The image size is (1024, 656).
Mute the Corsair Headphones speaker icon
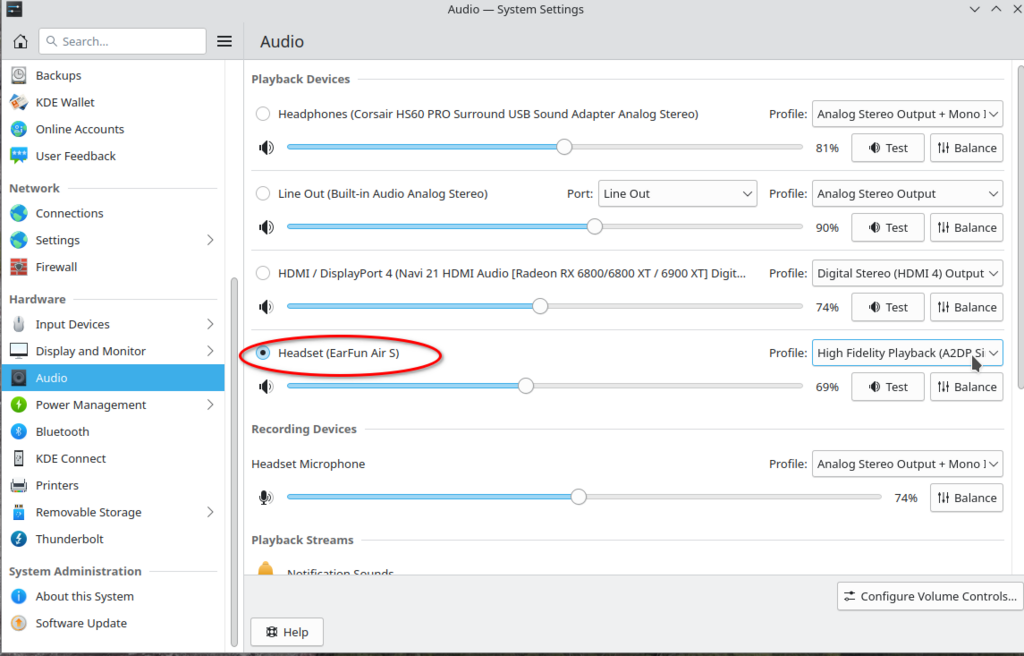(266, 148)
